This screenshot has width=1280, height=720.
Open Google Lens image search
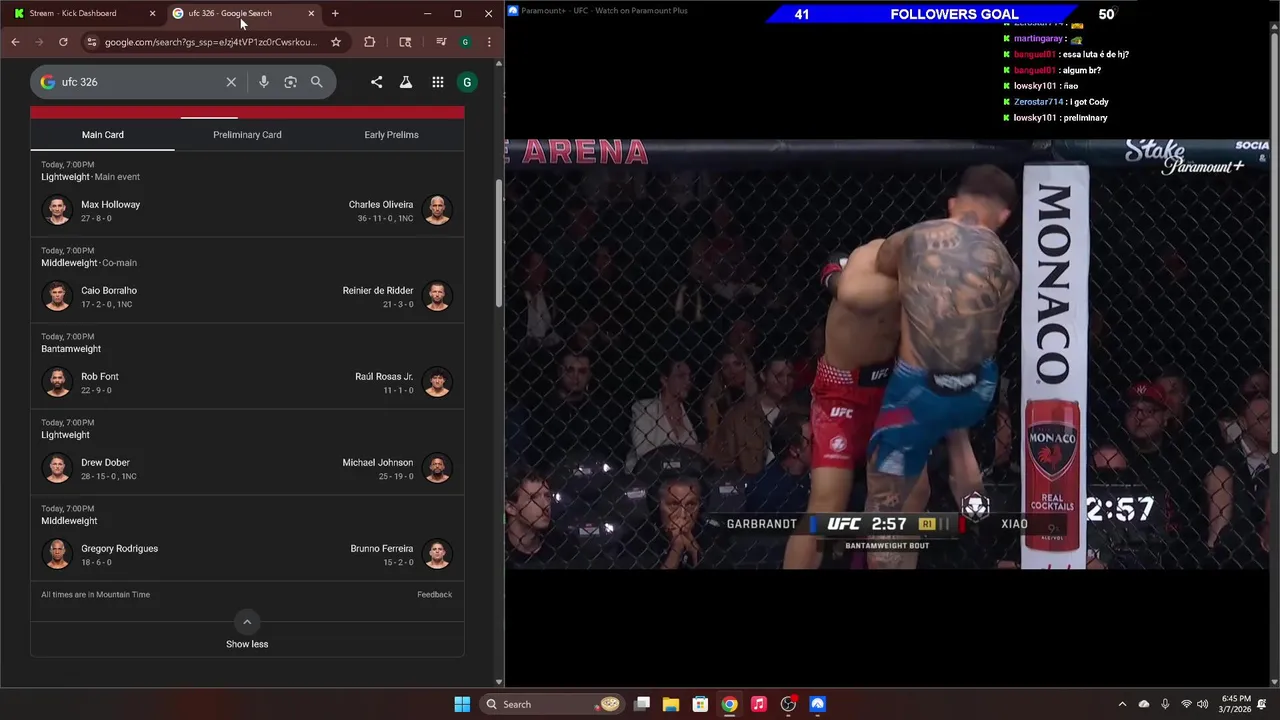290,82
